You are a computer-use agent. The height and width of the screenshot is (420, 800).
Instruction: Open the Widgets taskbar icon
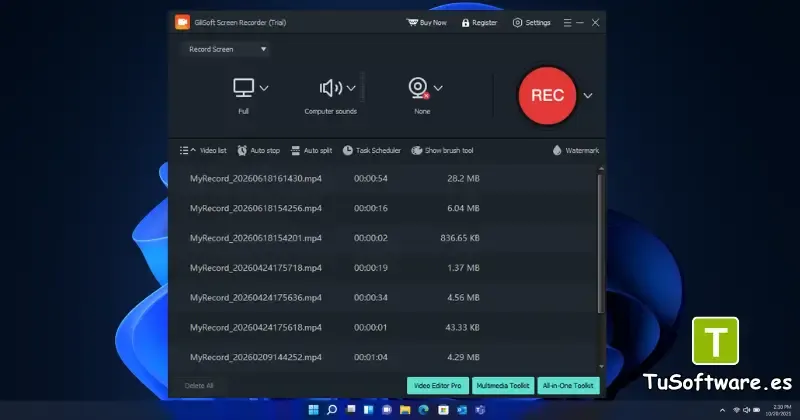point(368,410)
